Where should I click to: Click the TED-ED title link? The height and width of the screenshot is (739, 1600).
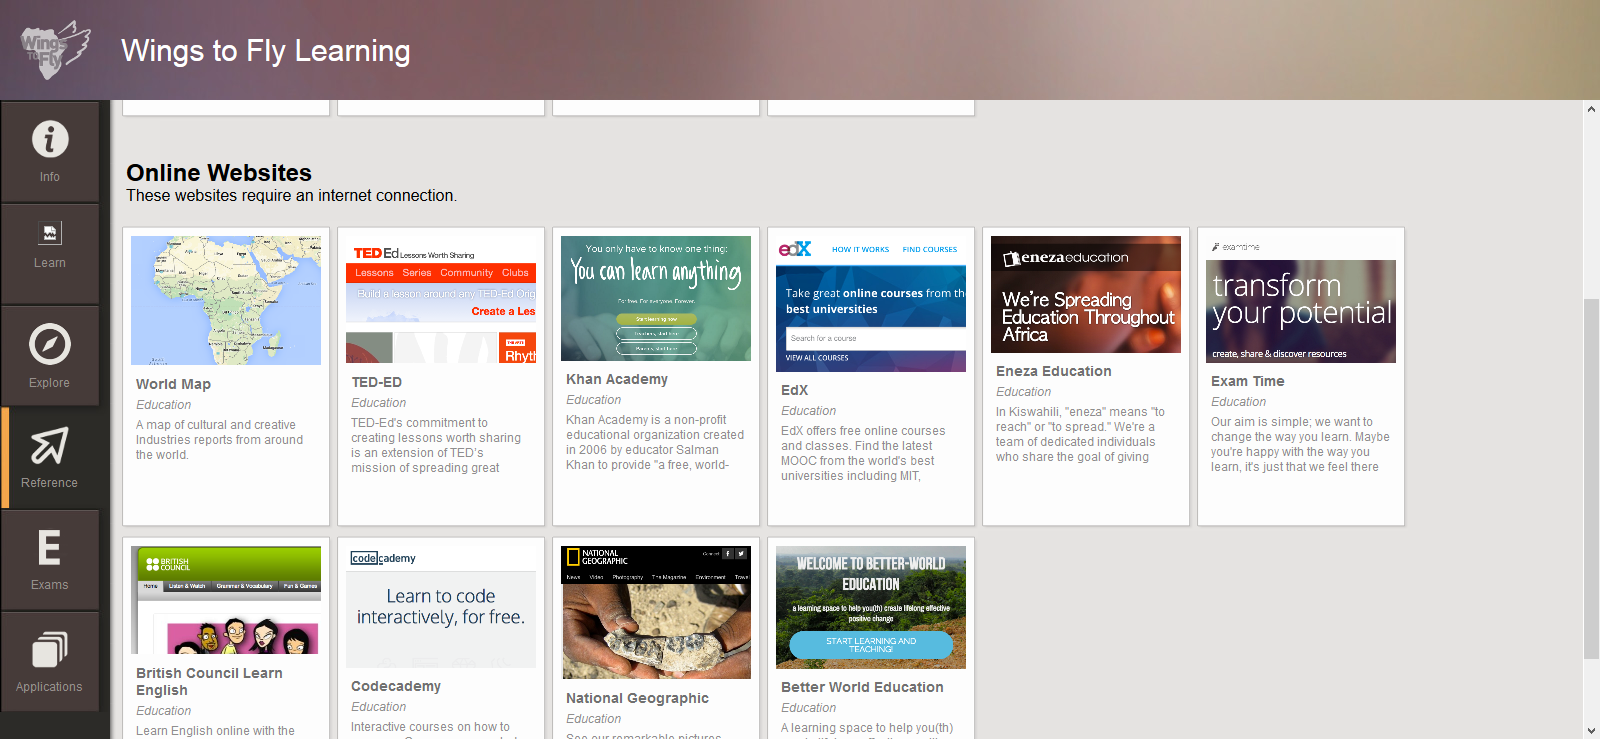coord(376,382)
